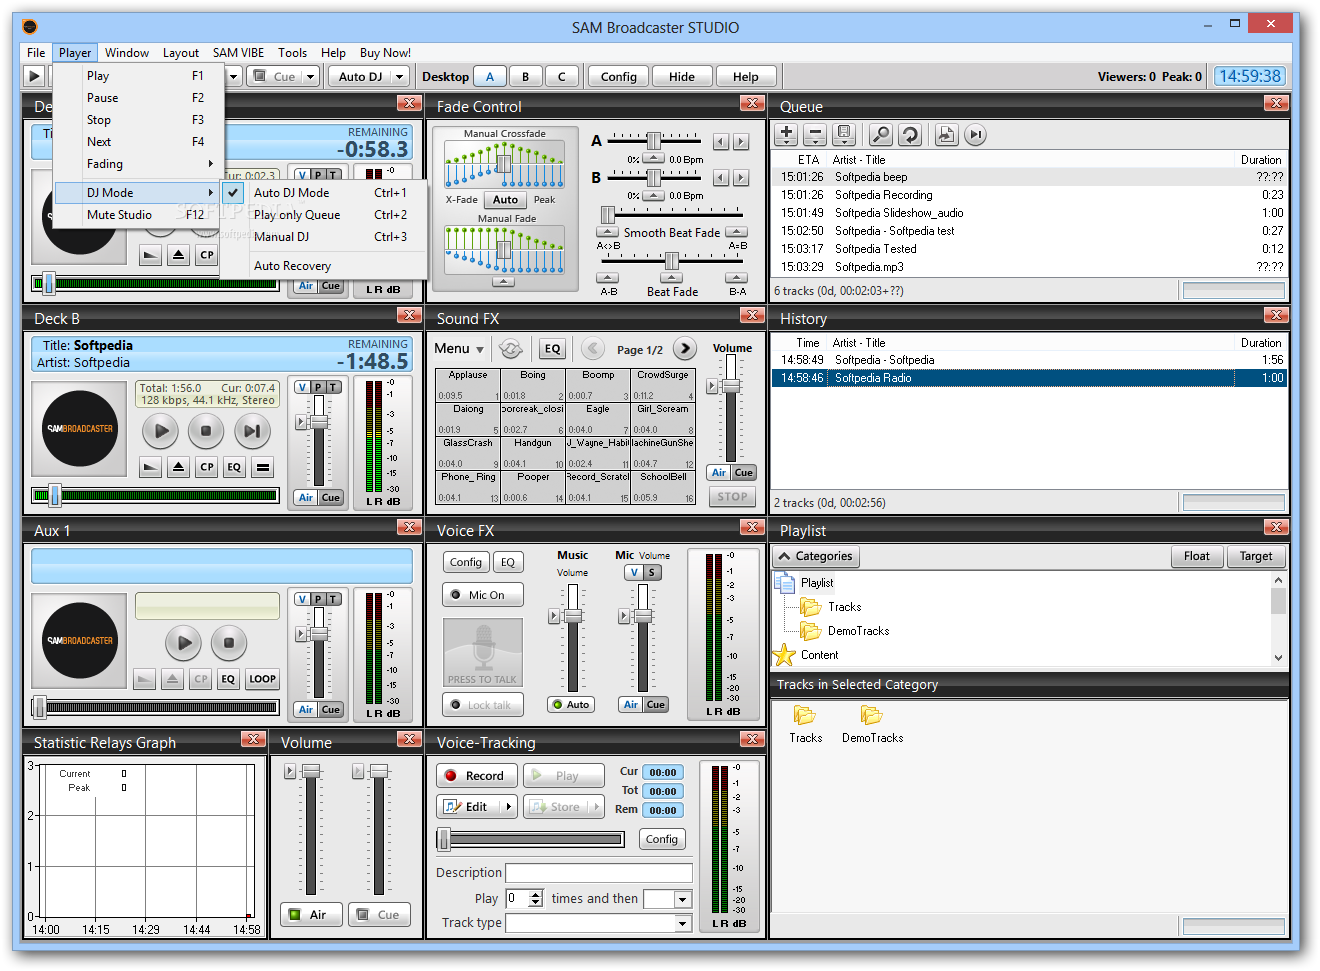Enable LOOP on Aux 1

pos(262,679)
